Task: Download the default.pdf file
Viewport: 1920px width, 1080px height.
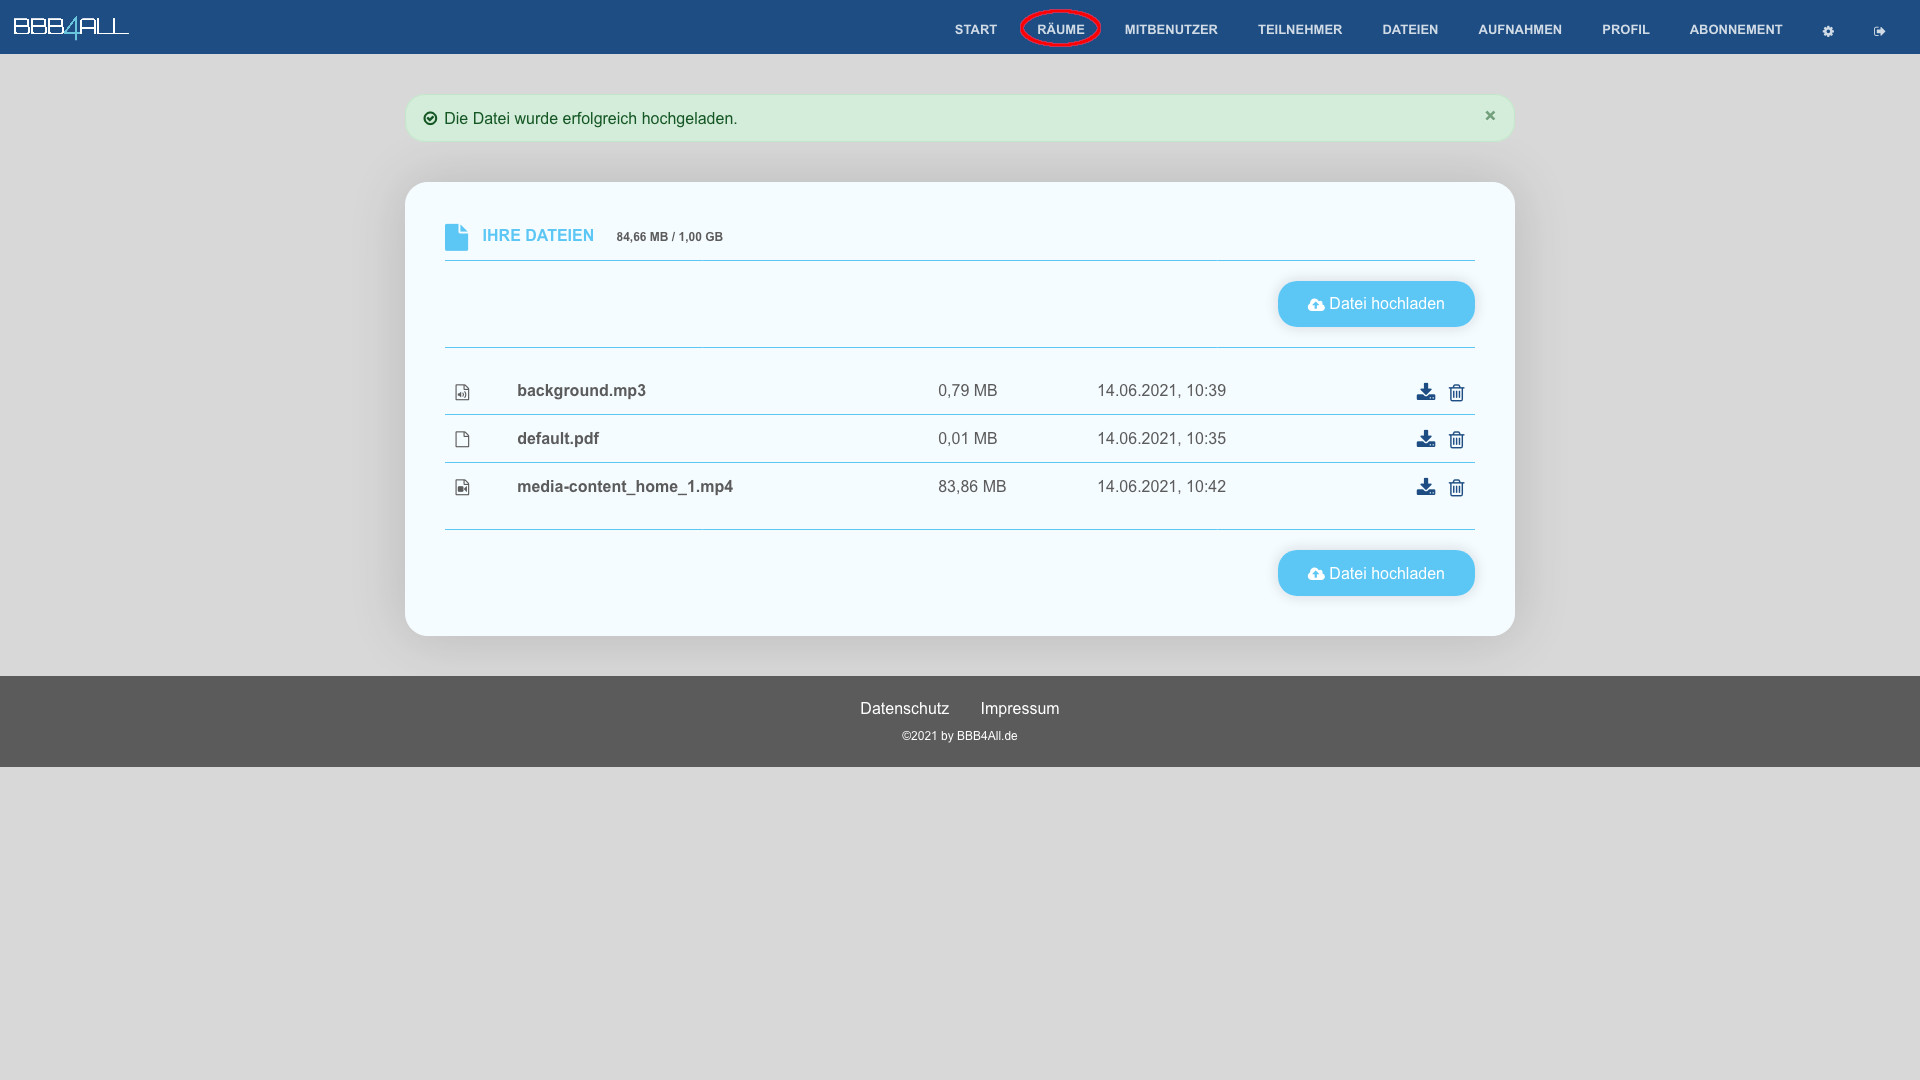Action: [x=1426, y=439]
